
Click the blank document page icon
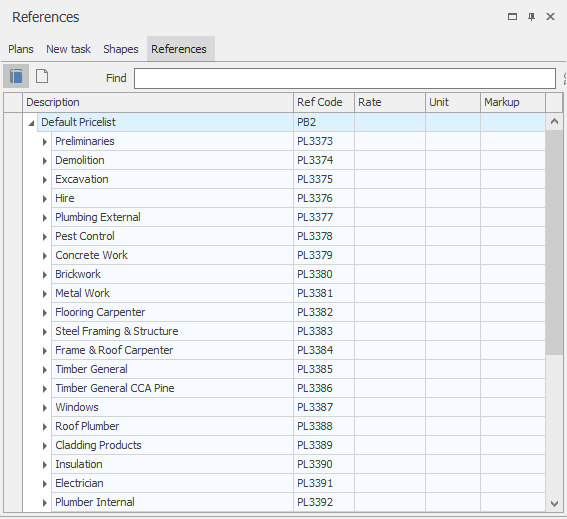point(42,76)
